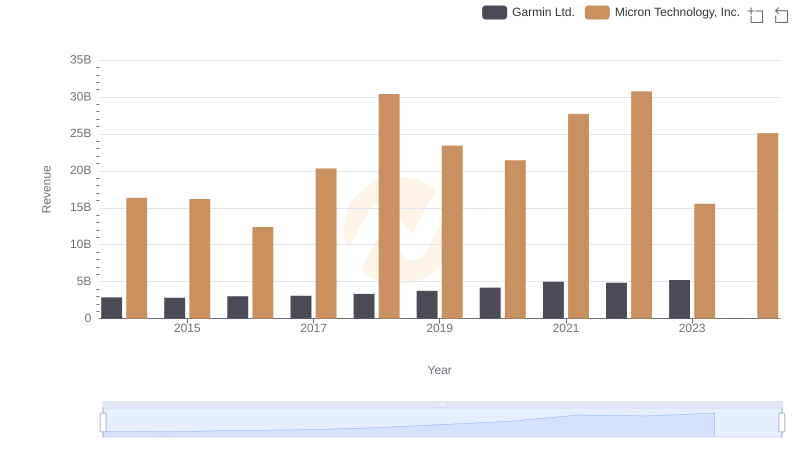Toggle Micron Technology, Inc. legend entry
800x461 pixels.
662,12
